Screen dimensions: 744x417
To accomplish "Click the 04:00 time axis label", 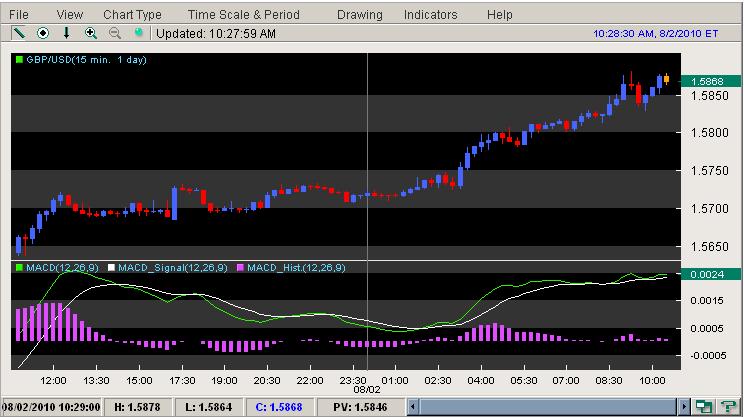I will click(x=481, y=381).
